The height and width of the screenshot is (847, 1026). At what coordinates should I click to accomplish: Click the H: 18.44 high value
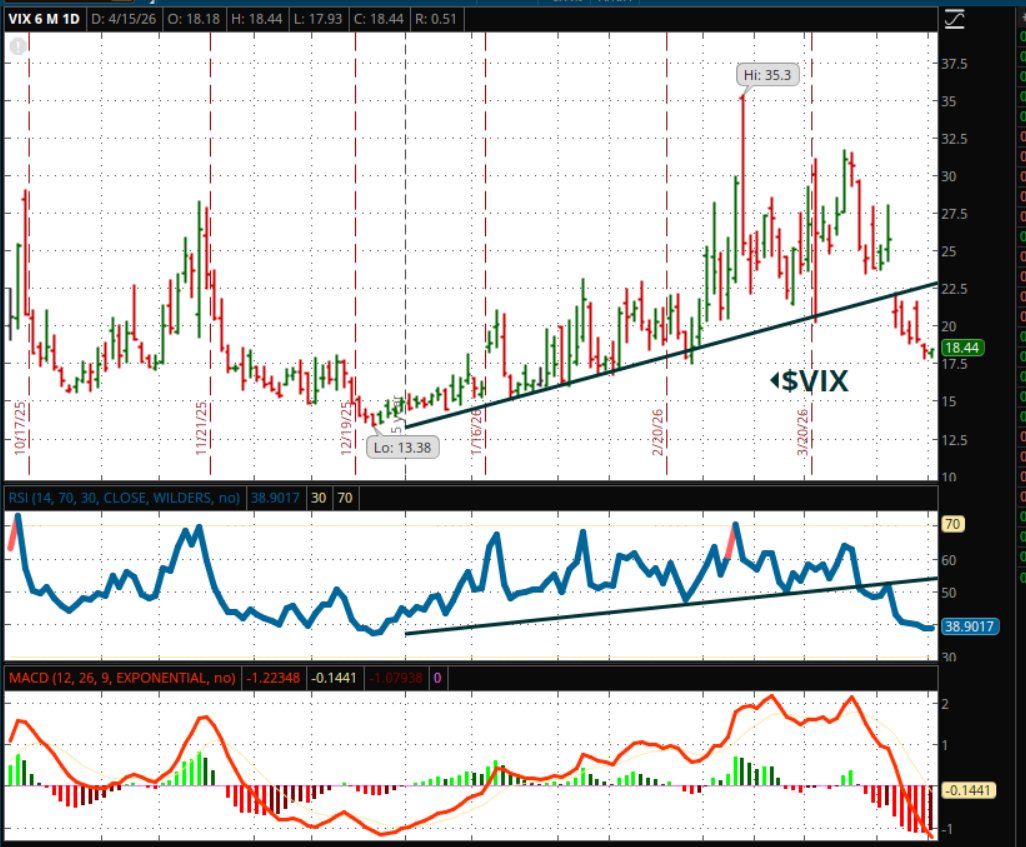coord(256,18)
